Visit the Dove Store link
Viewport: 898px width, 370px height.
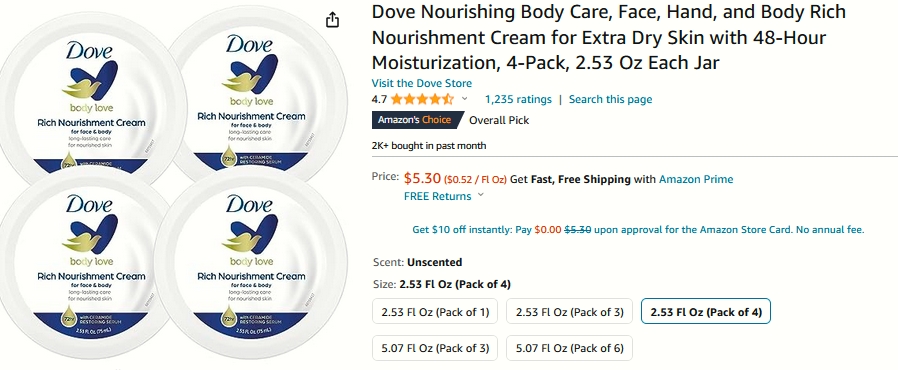click(x=422, y=83)
